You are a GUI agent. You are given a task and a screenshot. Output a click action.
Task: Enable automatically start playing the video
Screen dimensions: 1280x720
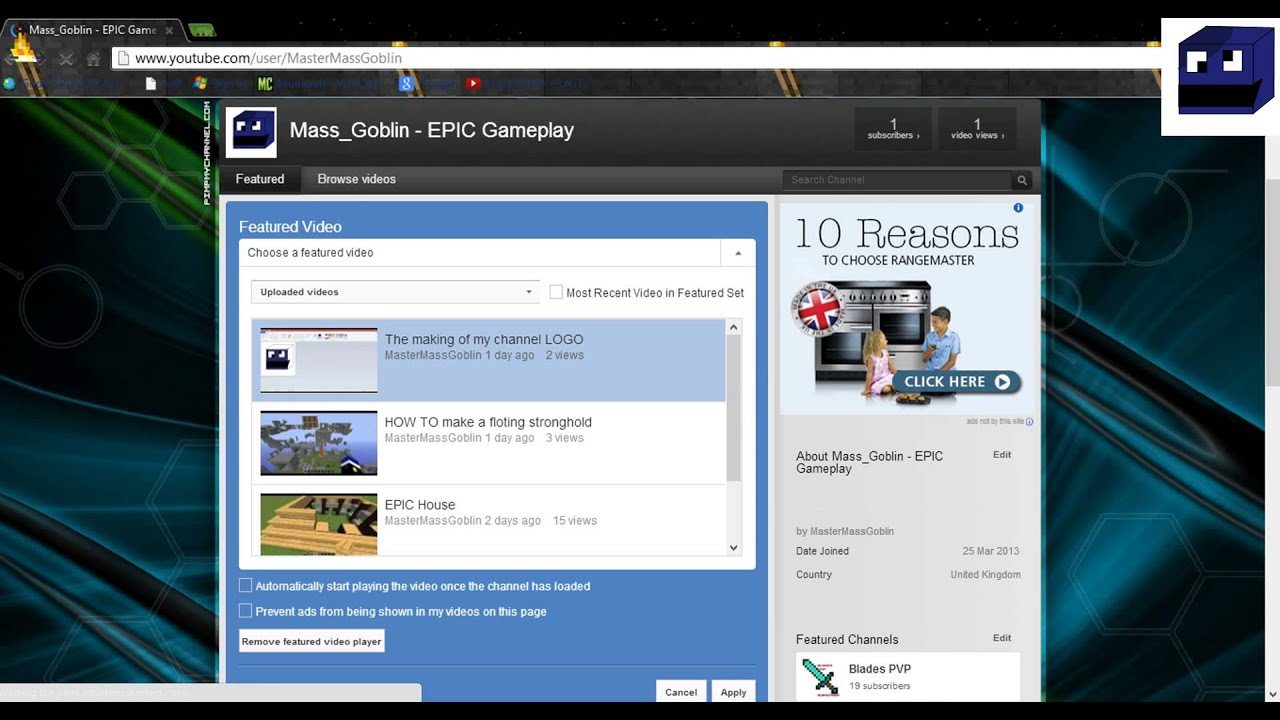point(245,586)
